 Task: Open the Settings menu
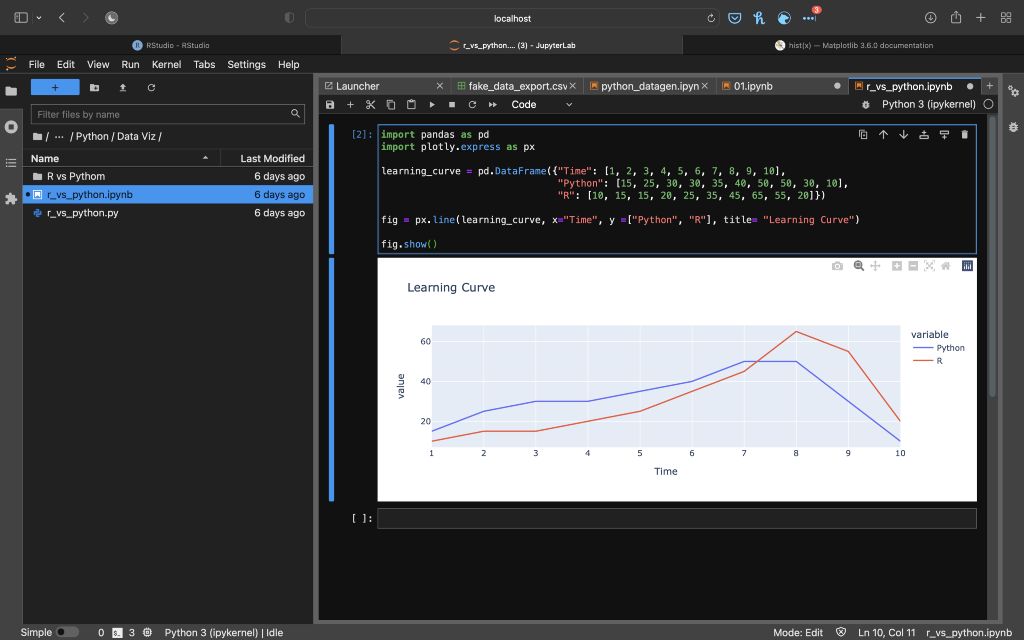click(x=246, y=64)
